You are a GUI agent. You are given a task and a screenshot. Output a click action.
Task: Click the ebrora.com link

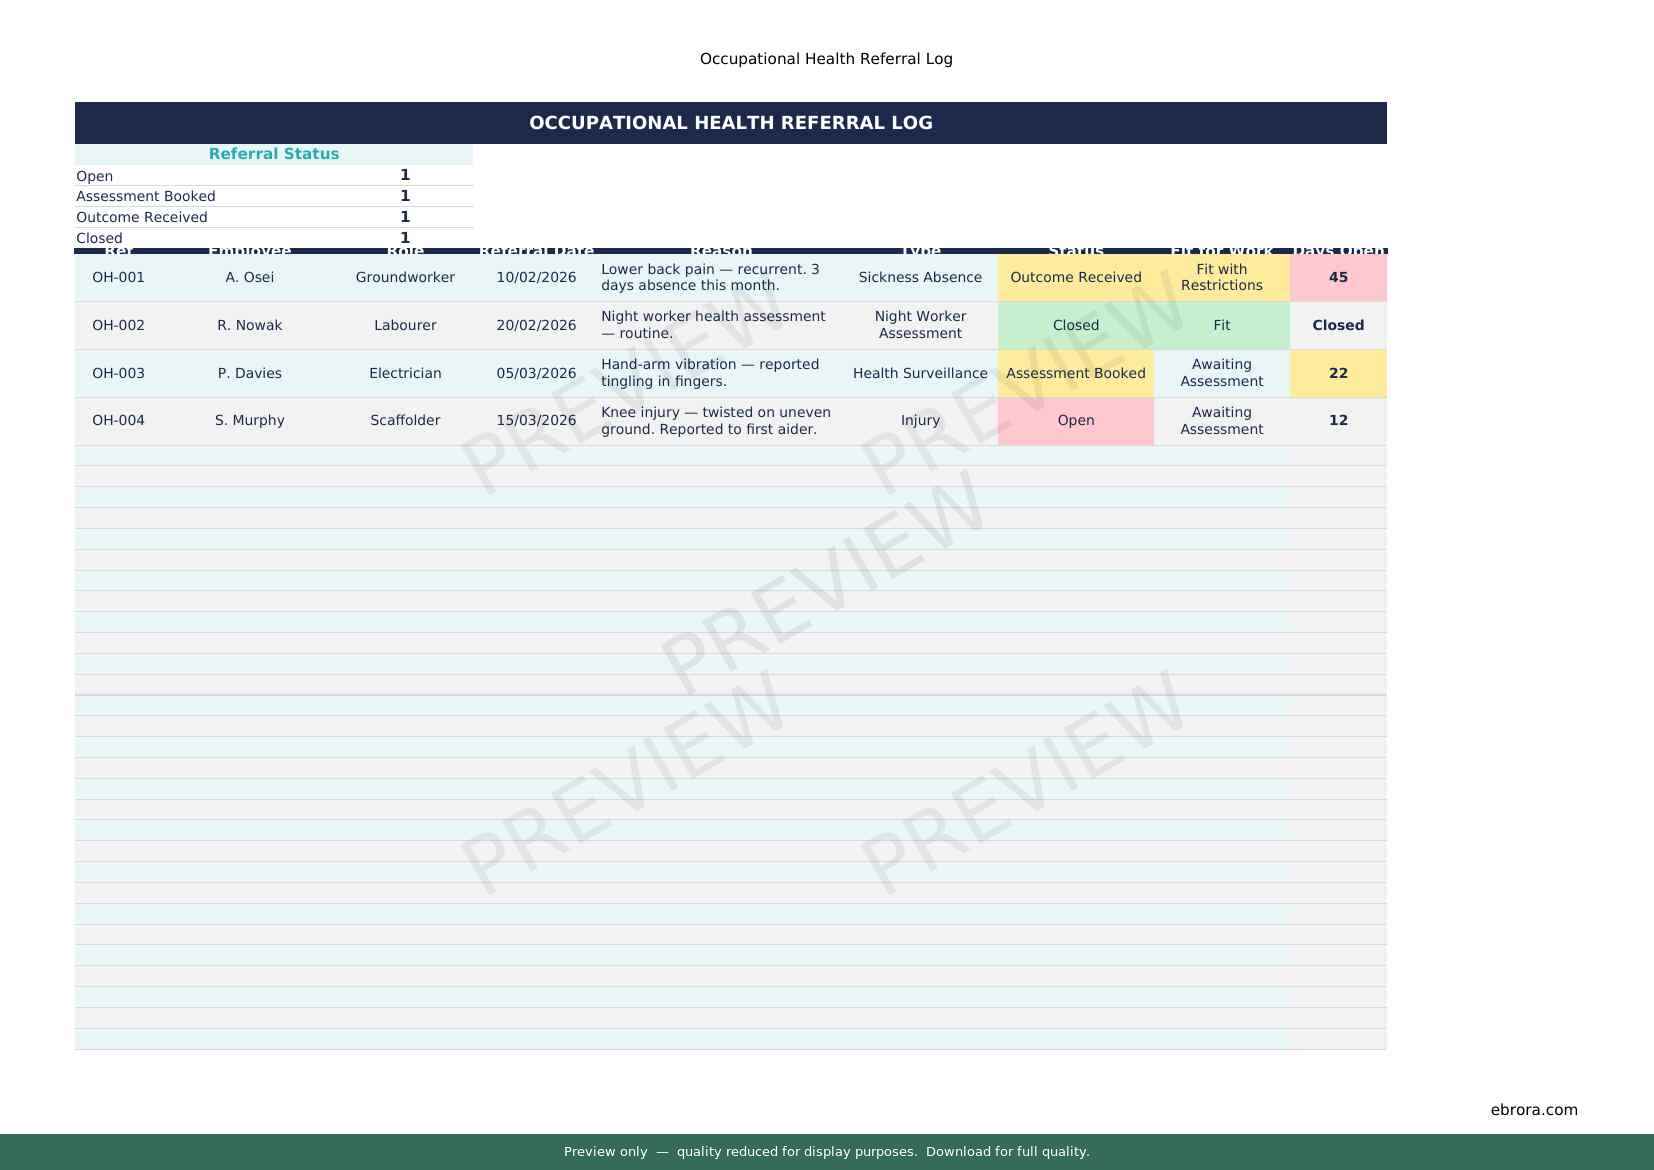1533,1109
